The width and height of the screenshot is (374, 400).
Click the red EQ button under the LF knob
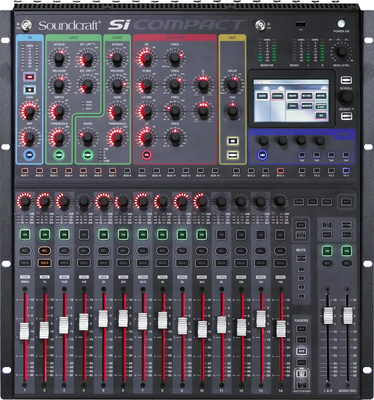[x=146, y=155]
